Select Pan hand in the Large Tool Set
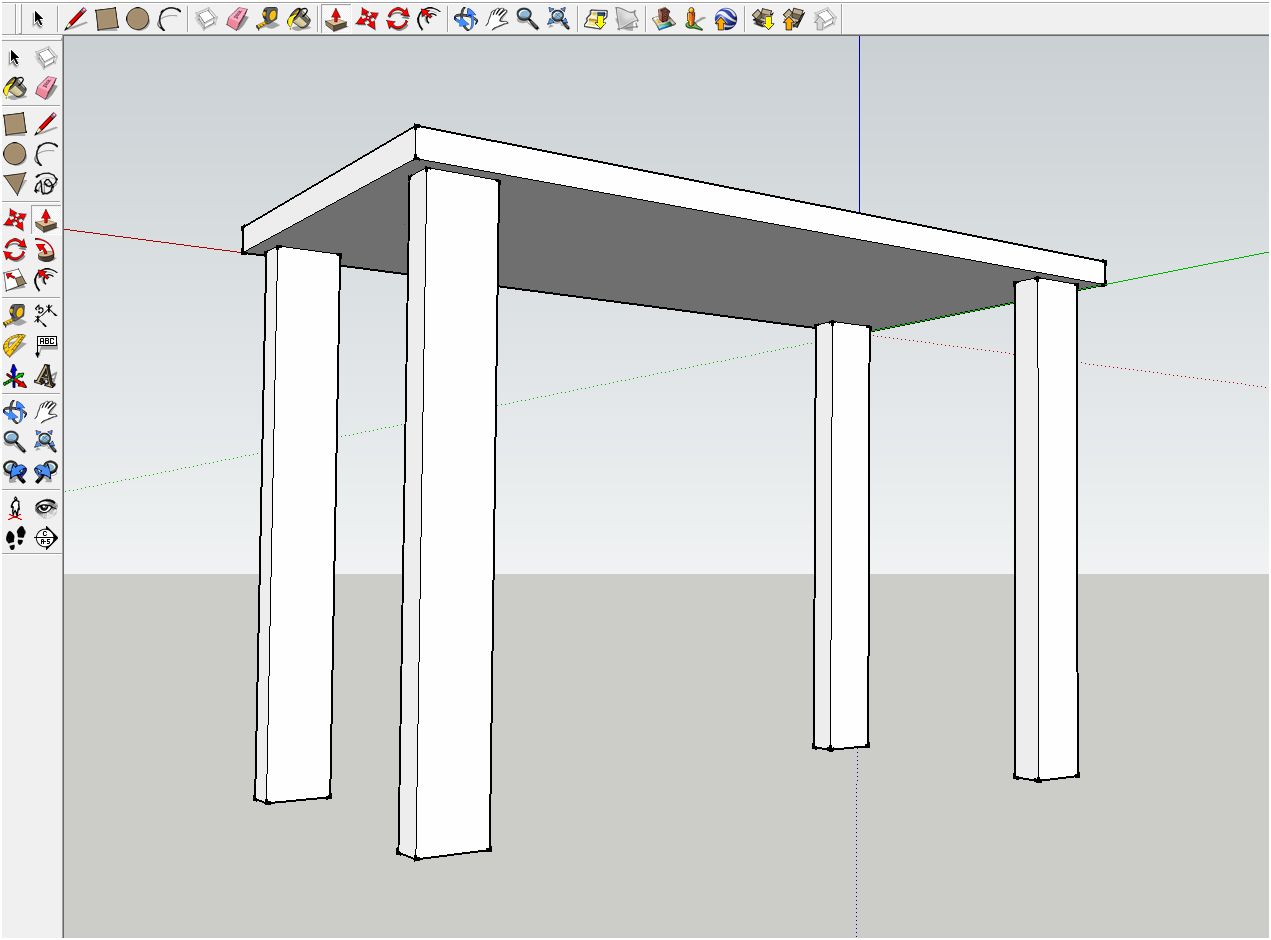 (x=46, y=411)
